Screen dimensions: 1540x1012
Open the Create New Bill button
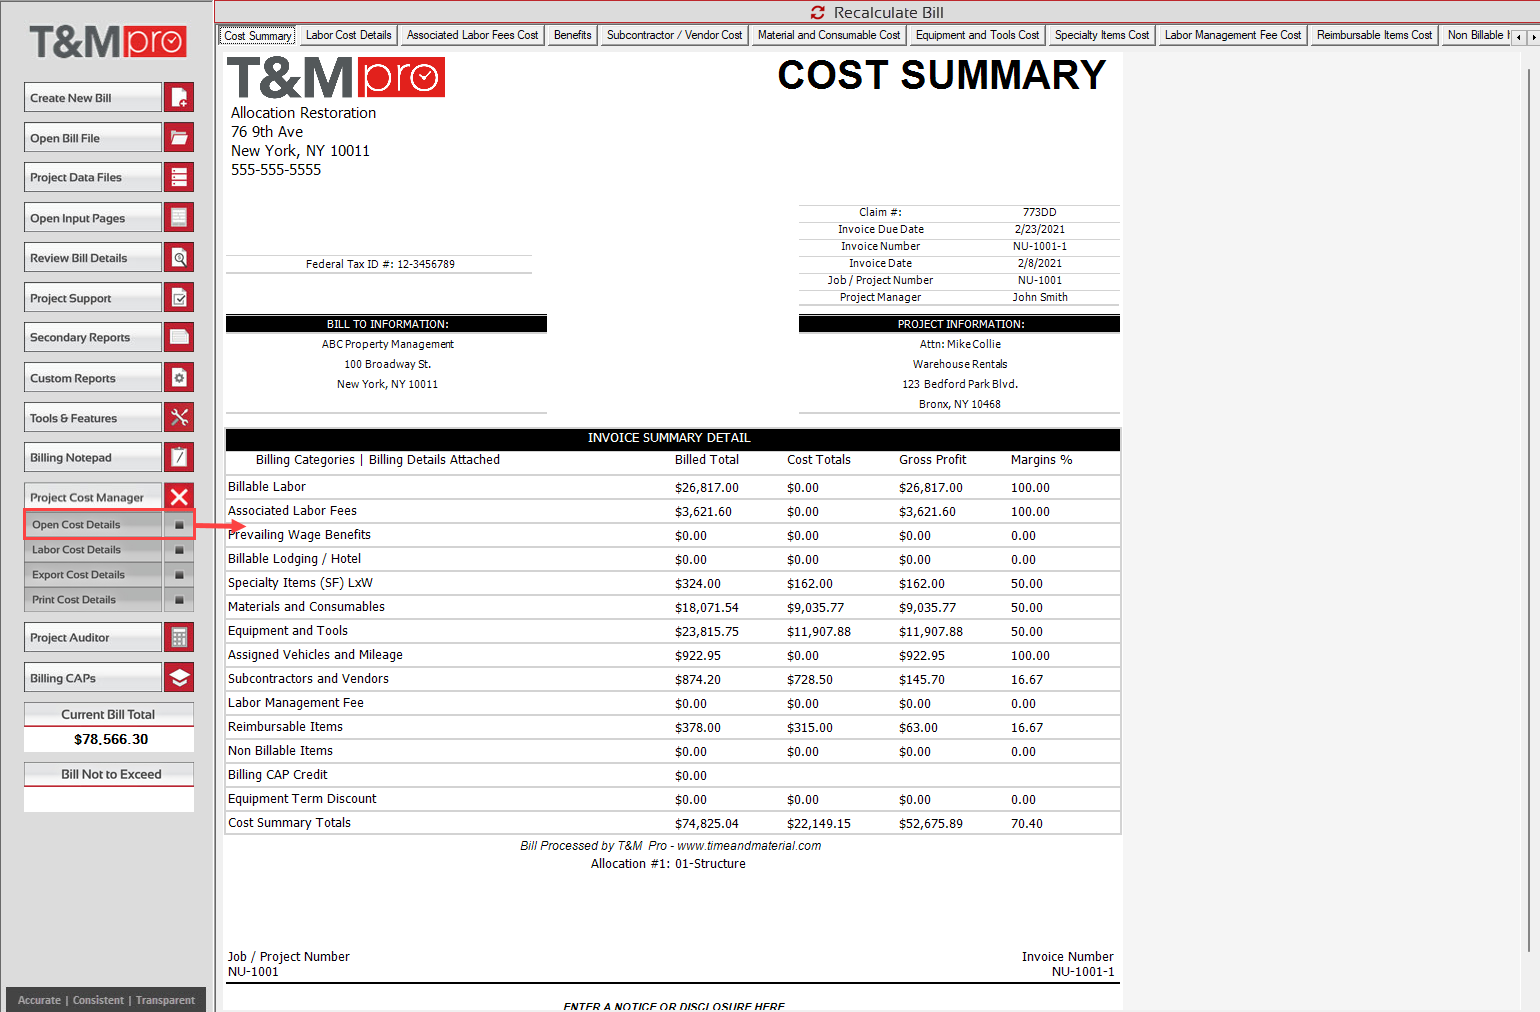coord(92,97)
